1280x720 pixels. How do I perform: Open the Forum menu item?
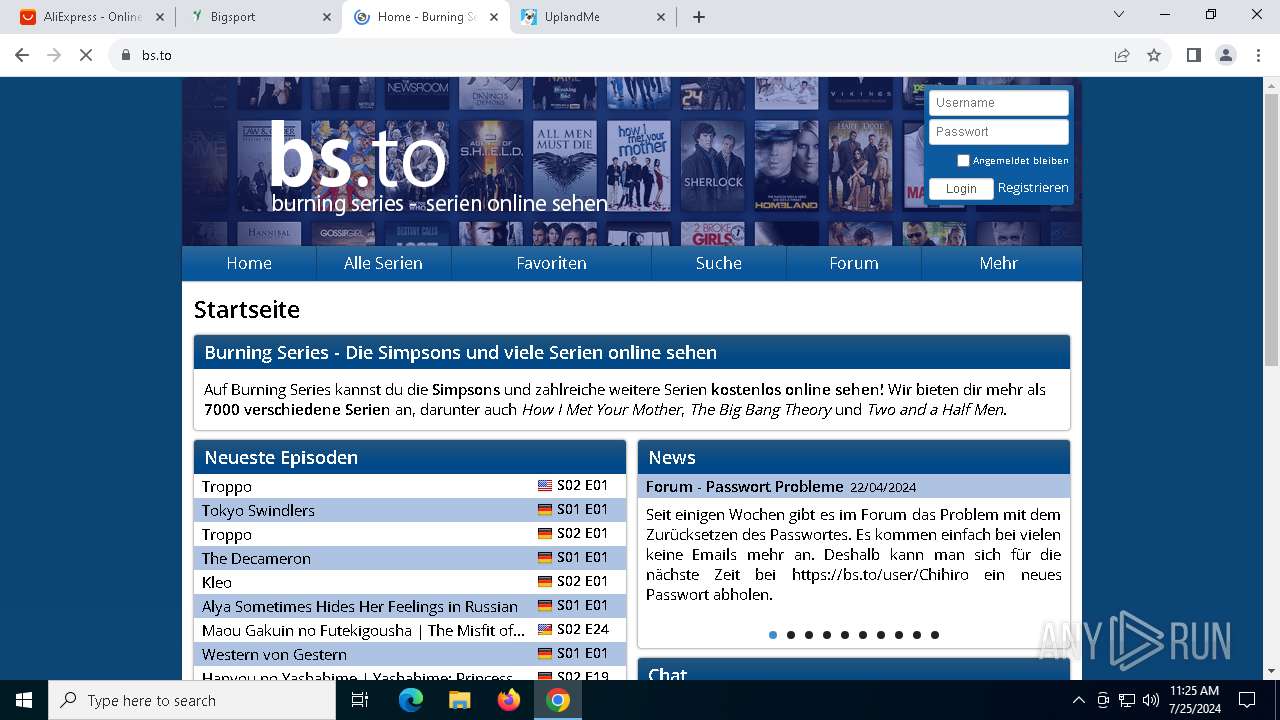coord(854,263)
